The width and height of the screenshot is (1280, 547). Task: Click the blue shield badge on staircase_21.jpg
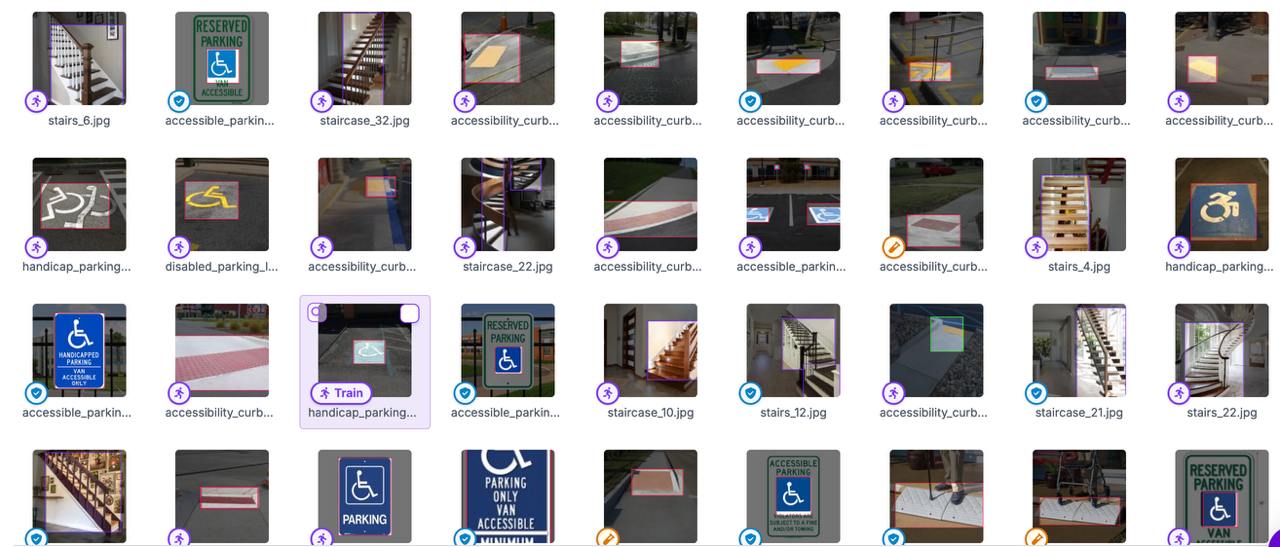coord(1037,393)
